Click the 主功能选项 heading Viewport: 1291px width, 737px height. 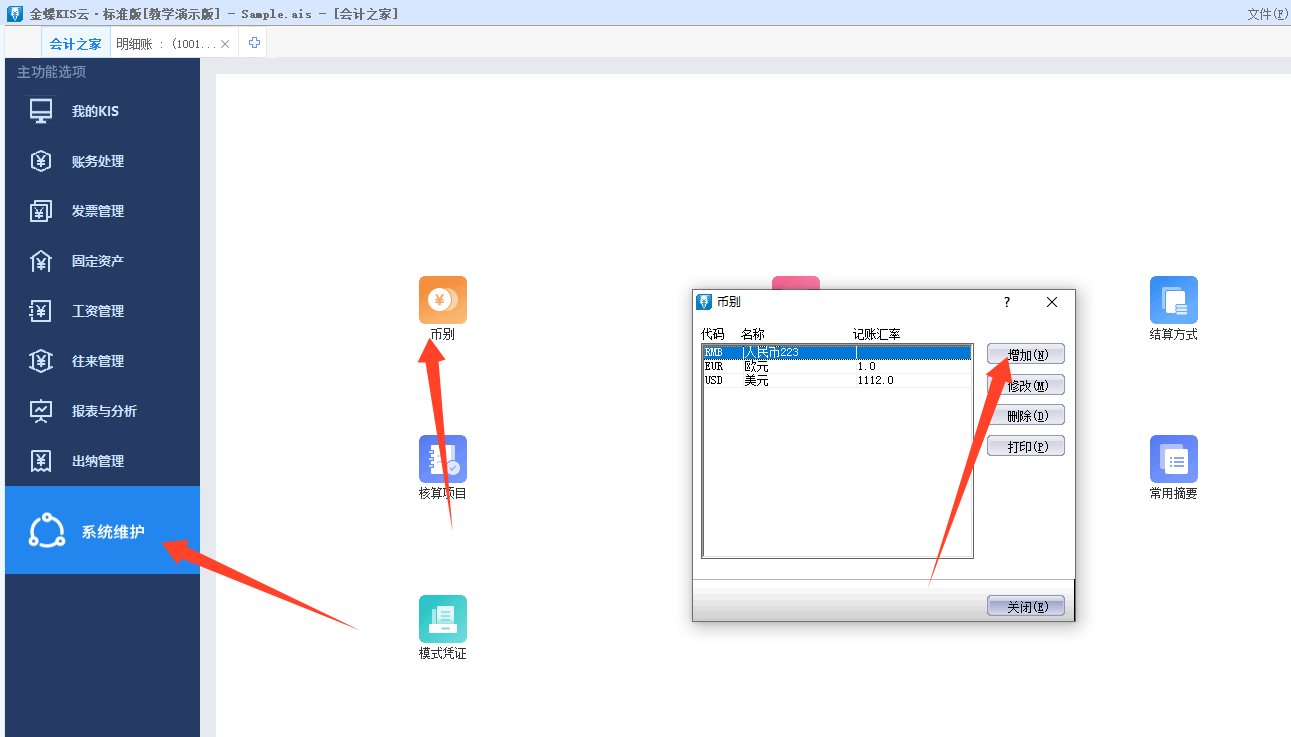[52, 72]
